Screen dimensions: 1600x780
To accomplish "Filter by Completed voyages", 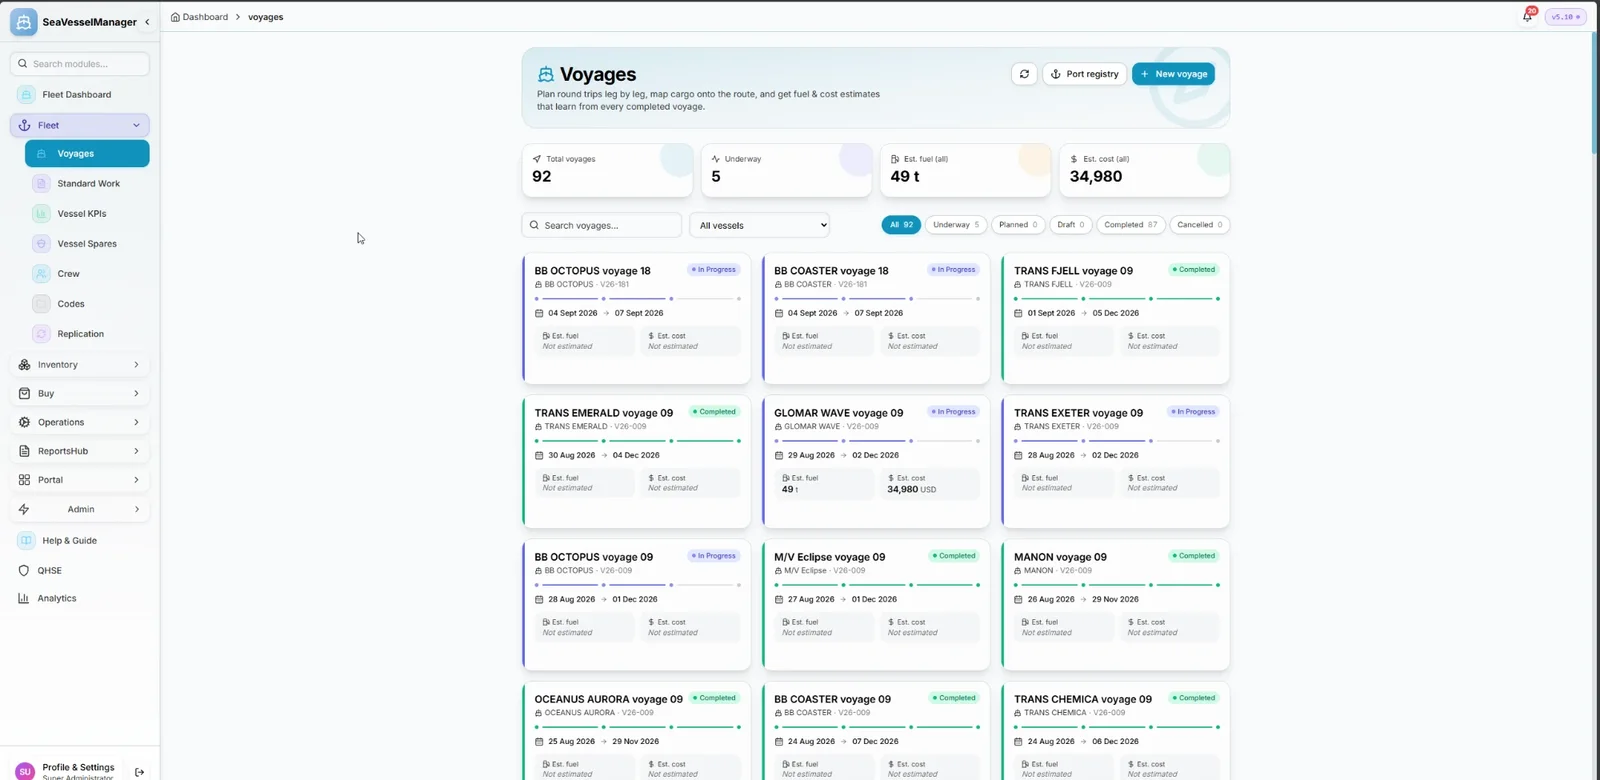I will [1130, 225].
